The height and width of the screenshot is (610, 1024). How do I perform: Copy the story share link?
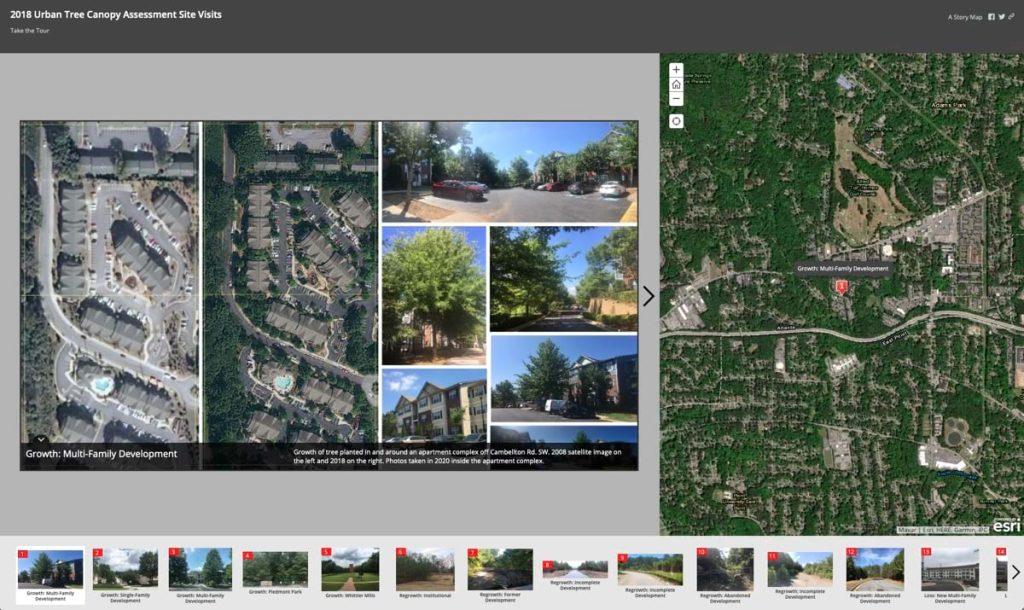click(x=1012, y=17)
